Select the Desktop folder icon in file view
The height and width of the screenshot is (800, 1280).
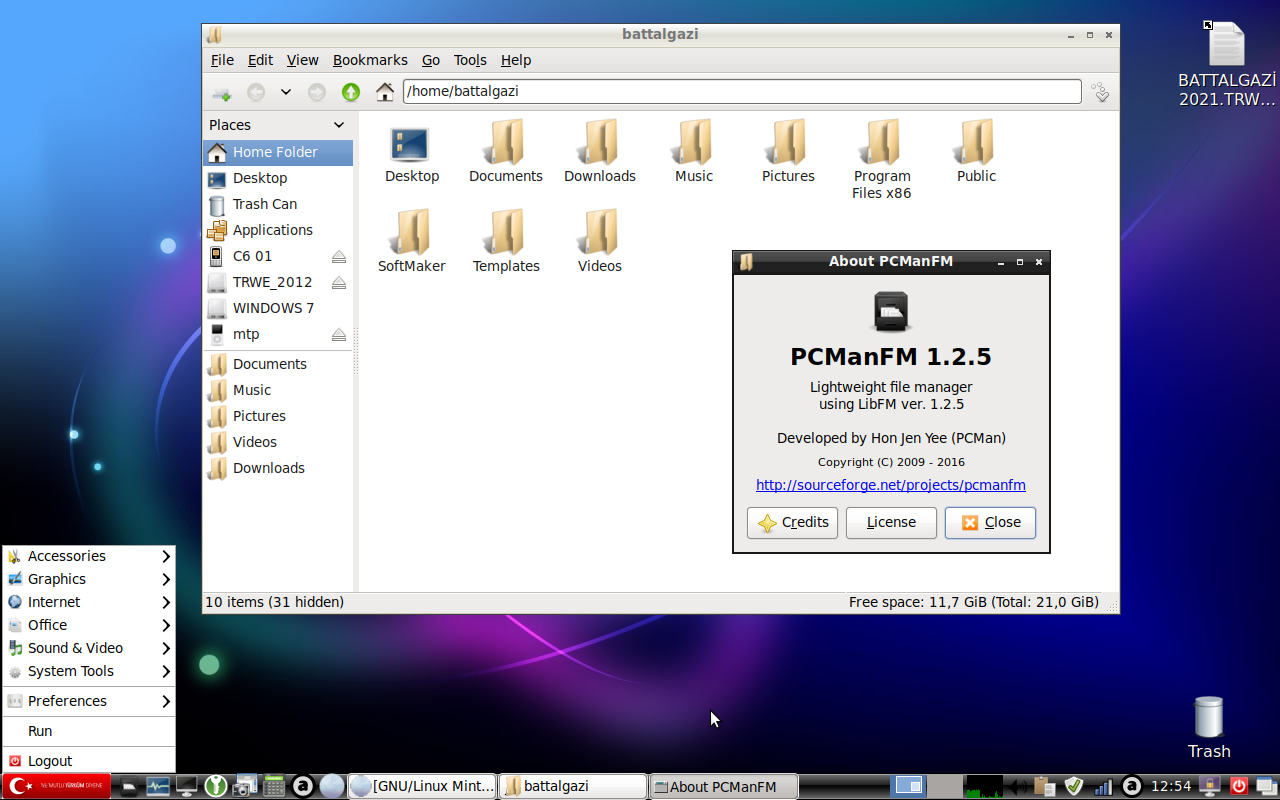click(411, 152)
